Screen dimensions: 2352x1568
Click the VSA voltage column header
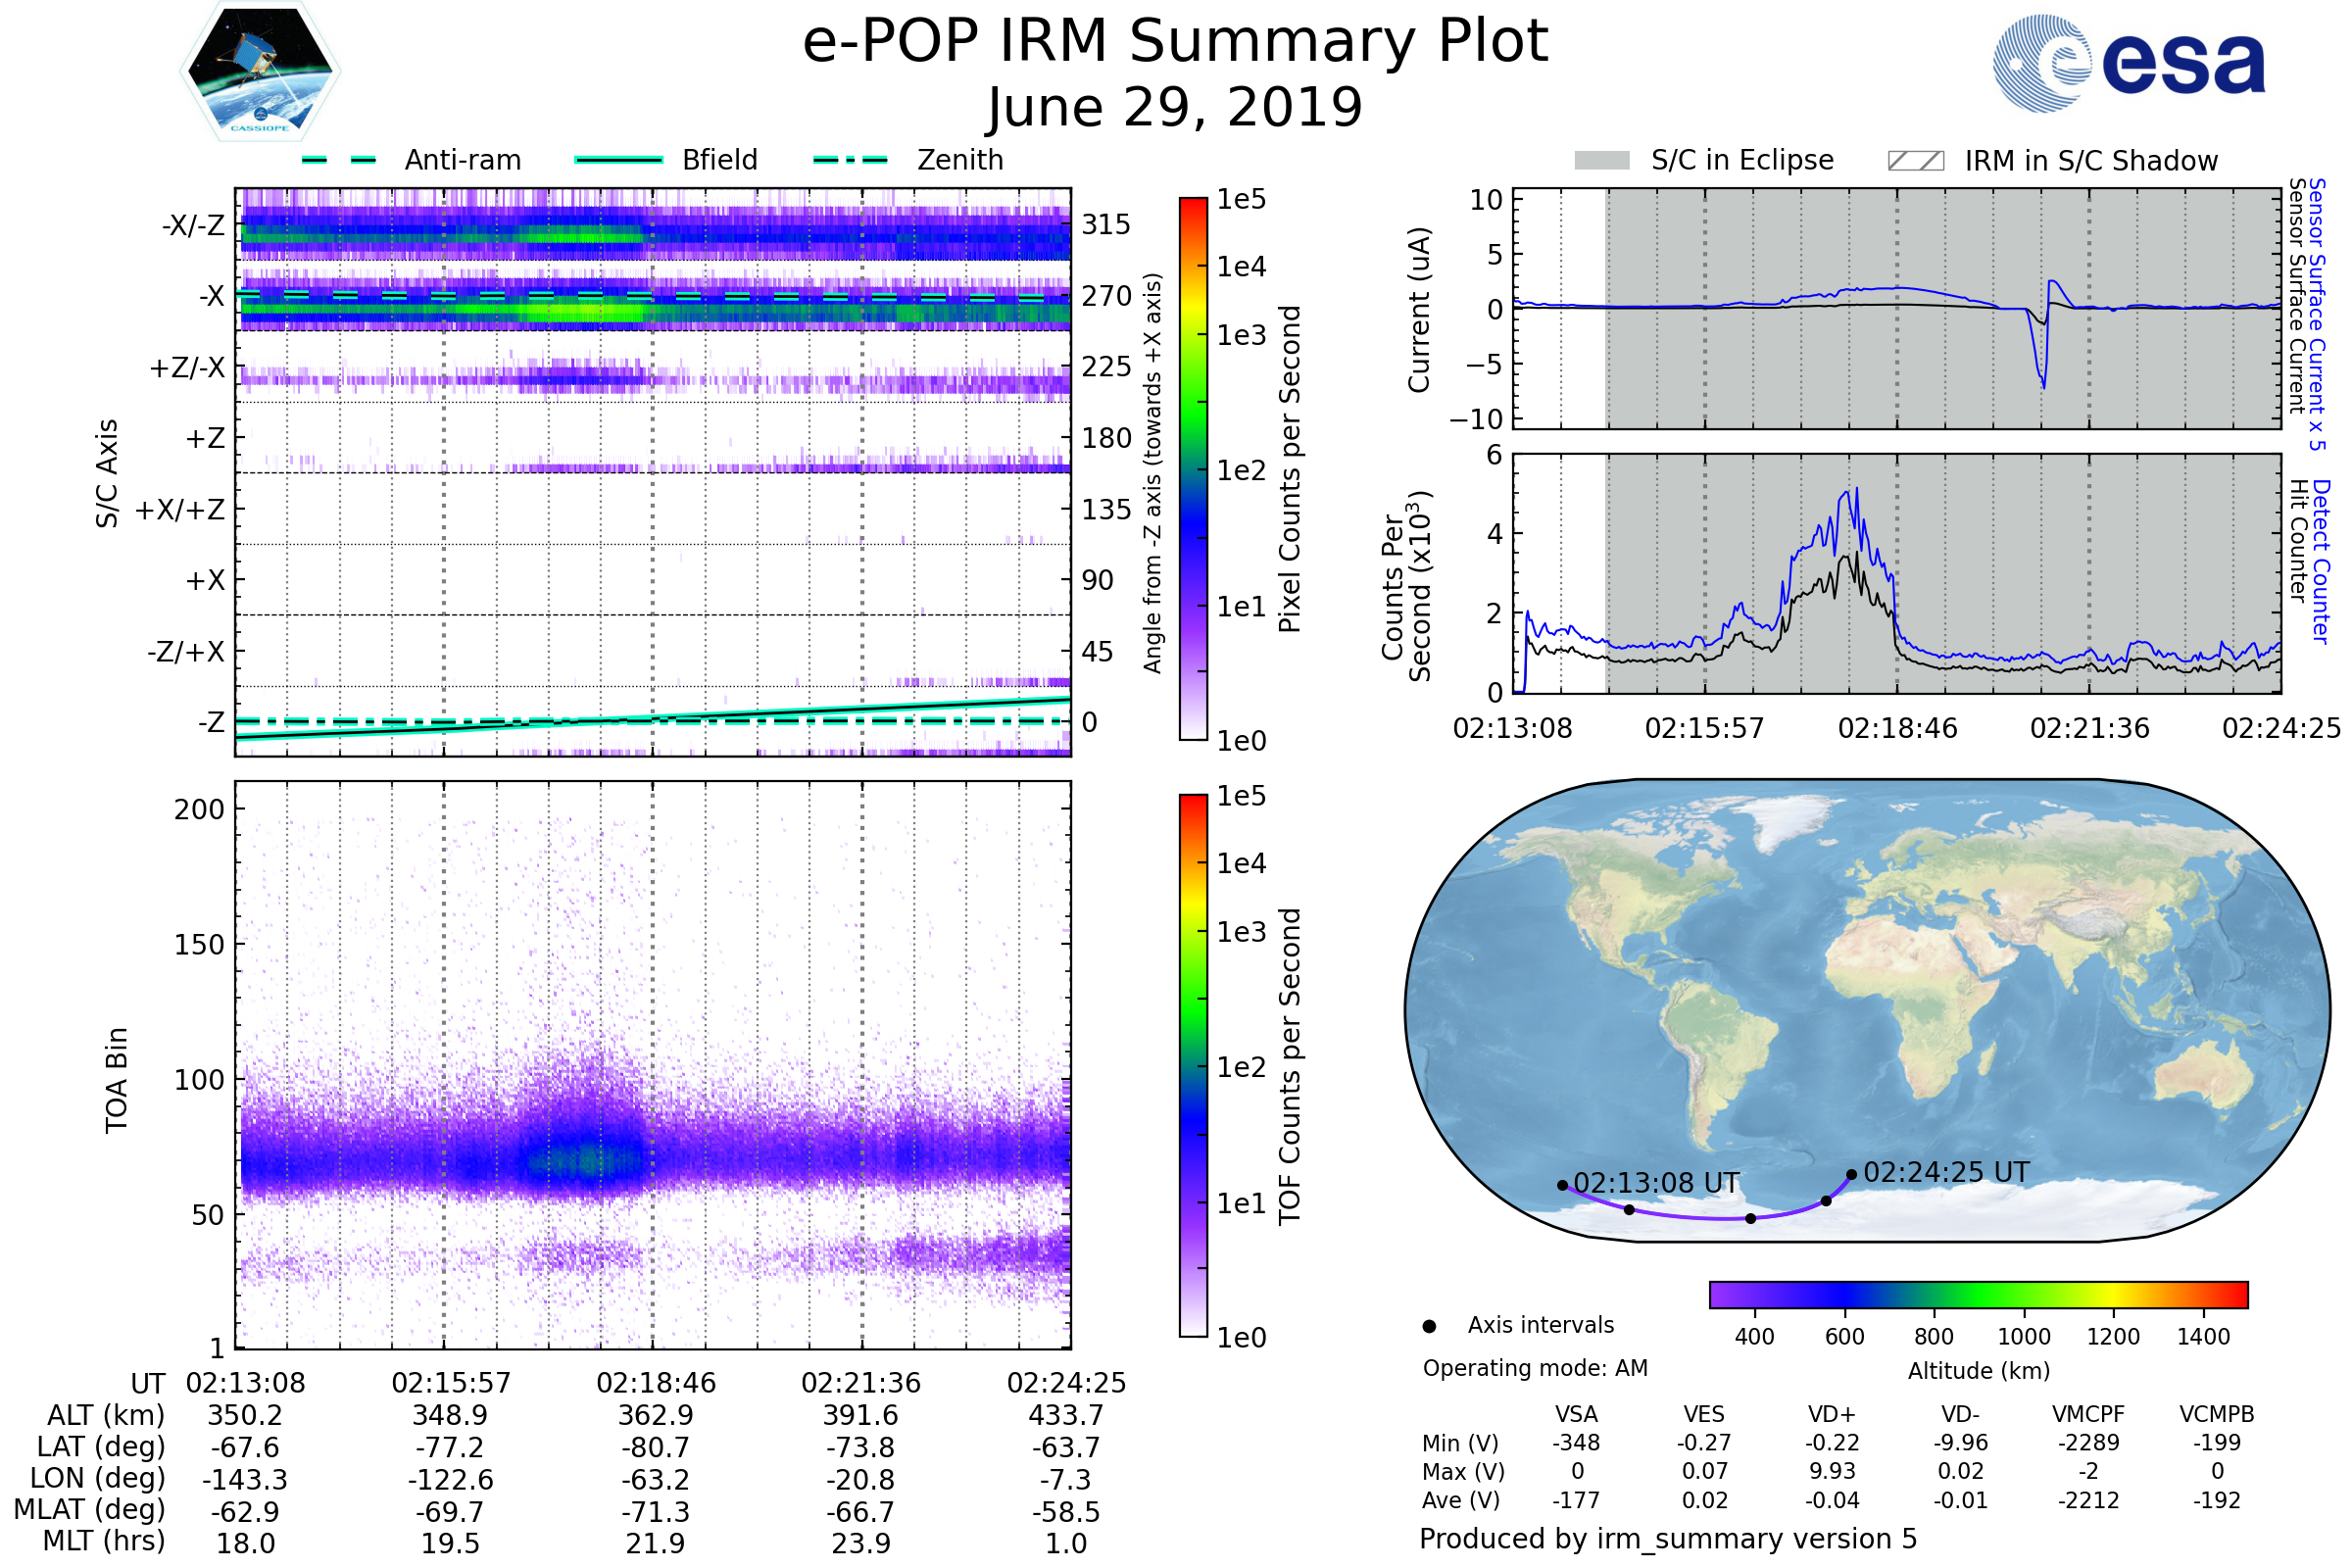(x=1576, y=1414)
